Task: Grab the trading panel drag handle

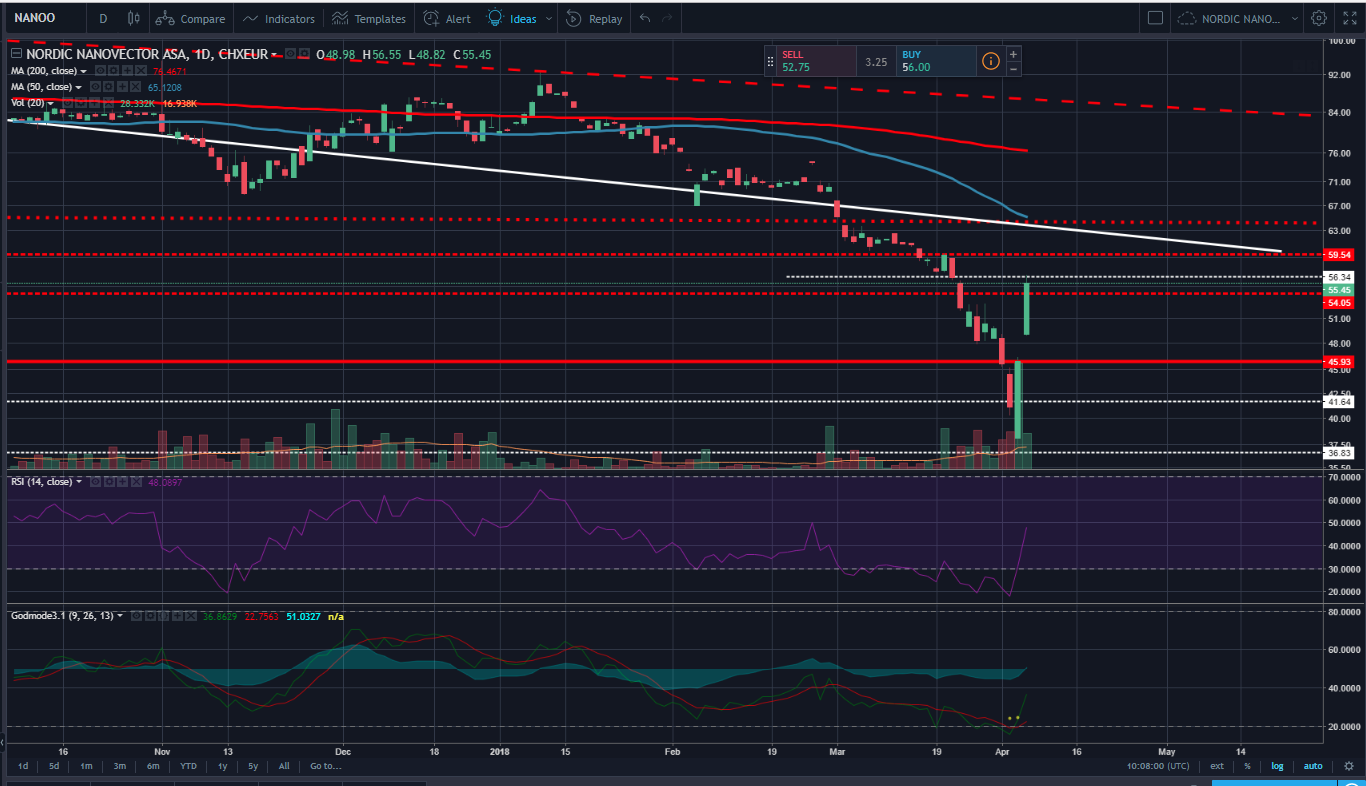Action: [770, 61]
